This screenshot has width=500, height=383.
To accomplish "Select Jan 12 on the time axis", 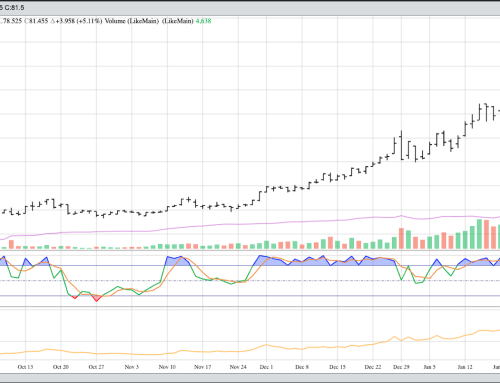I will 465,367.
